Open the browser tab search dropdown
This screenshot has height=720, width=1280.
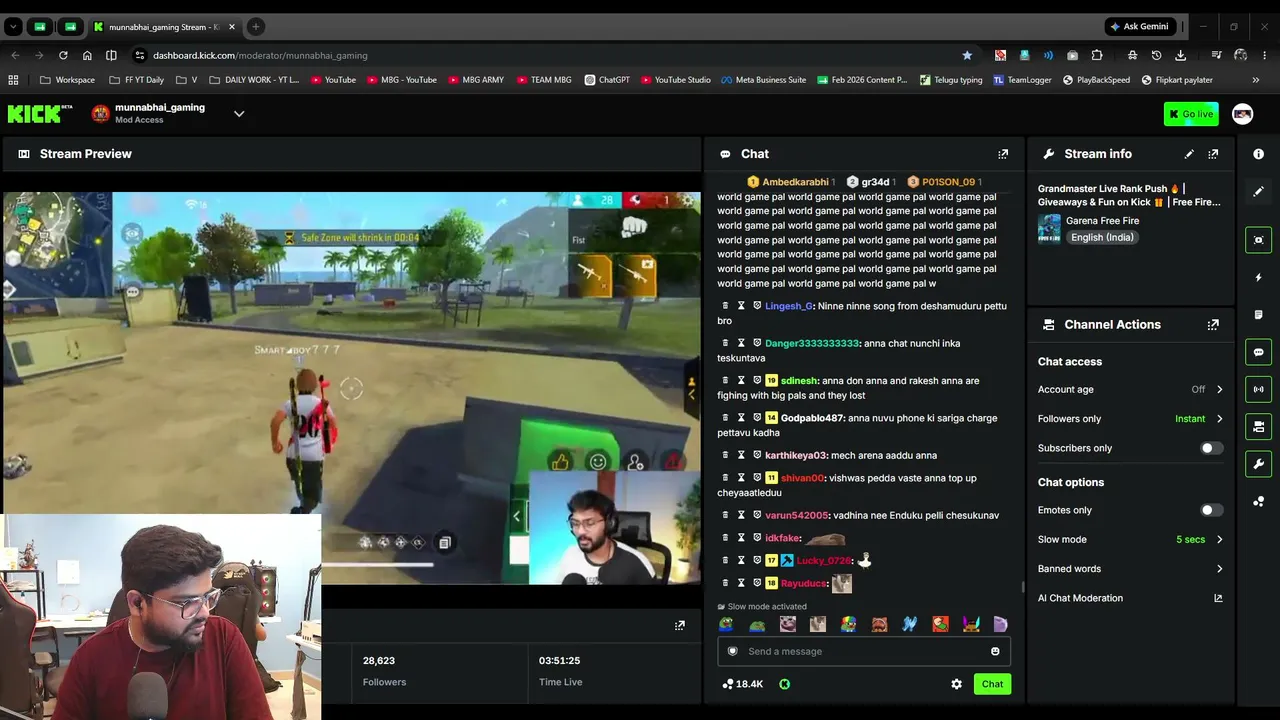pyautogui.click(x=13, y=27)
